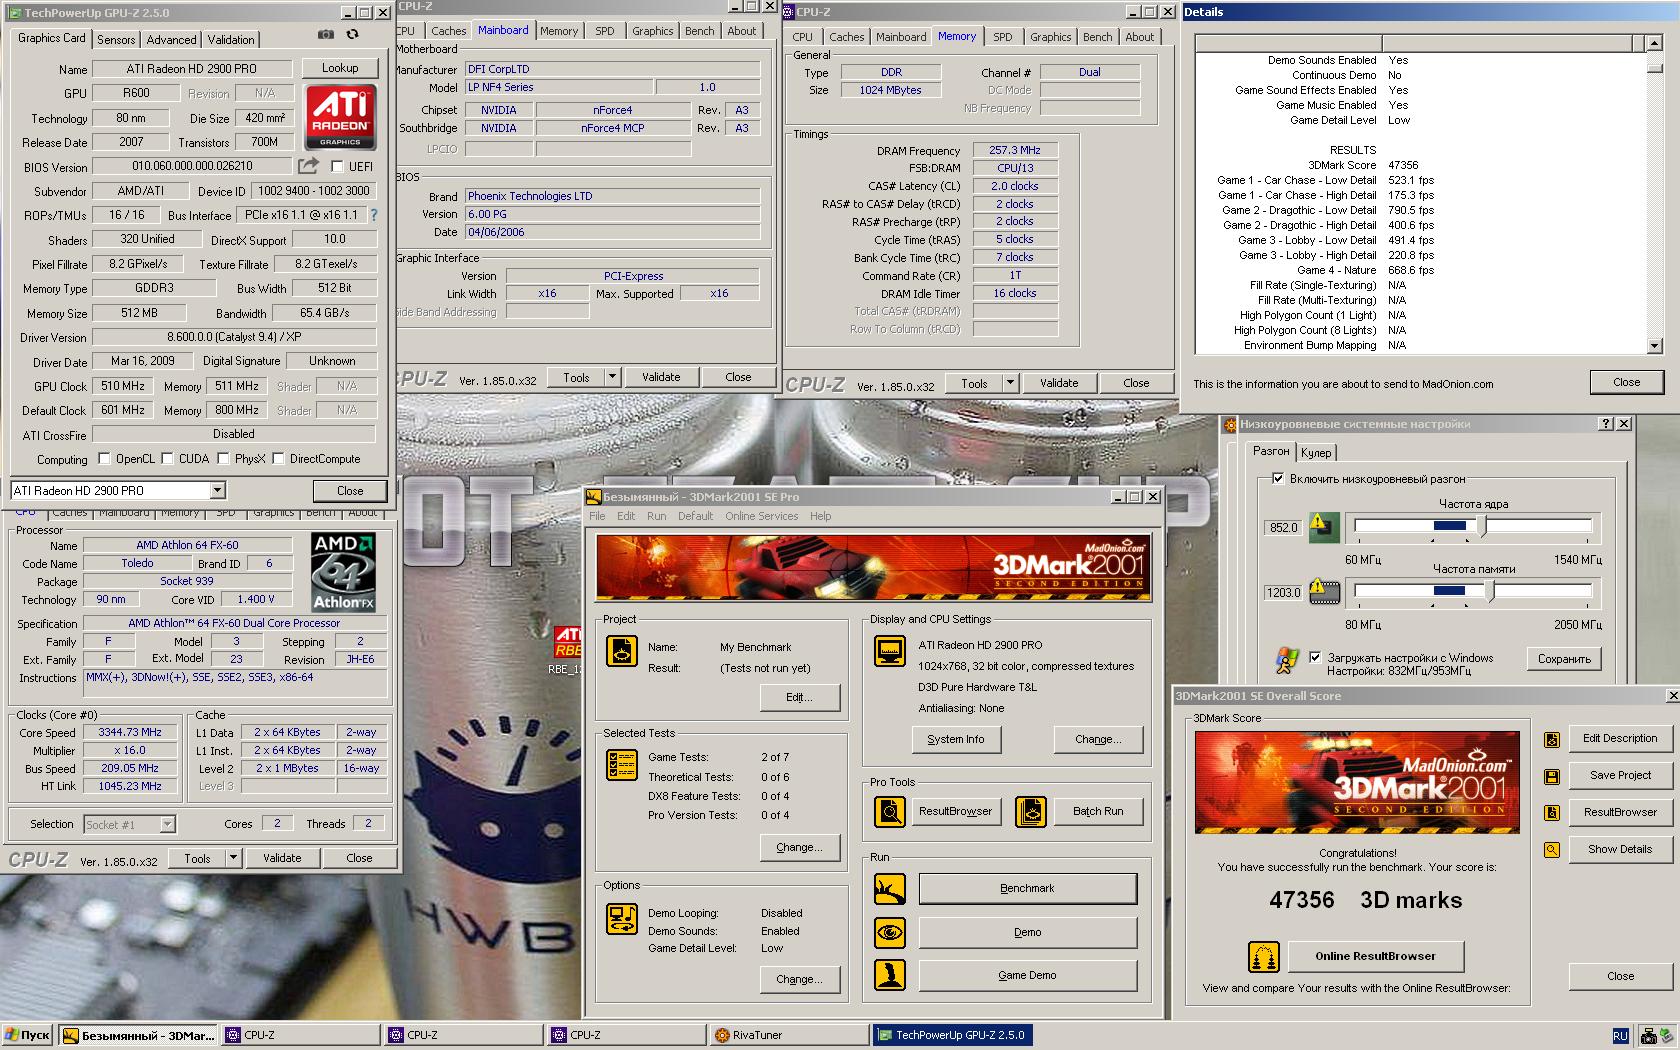The height and width of the screenshot is (1050, 1680).
Task: Click GPU-Z refresh icon
Action: click(352, 34)
